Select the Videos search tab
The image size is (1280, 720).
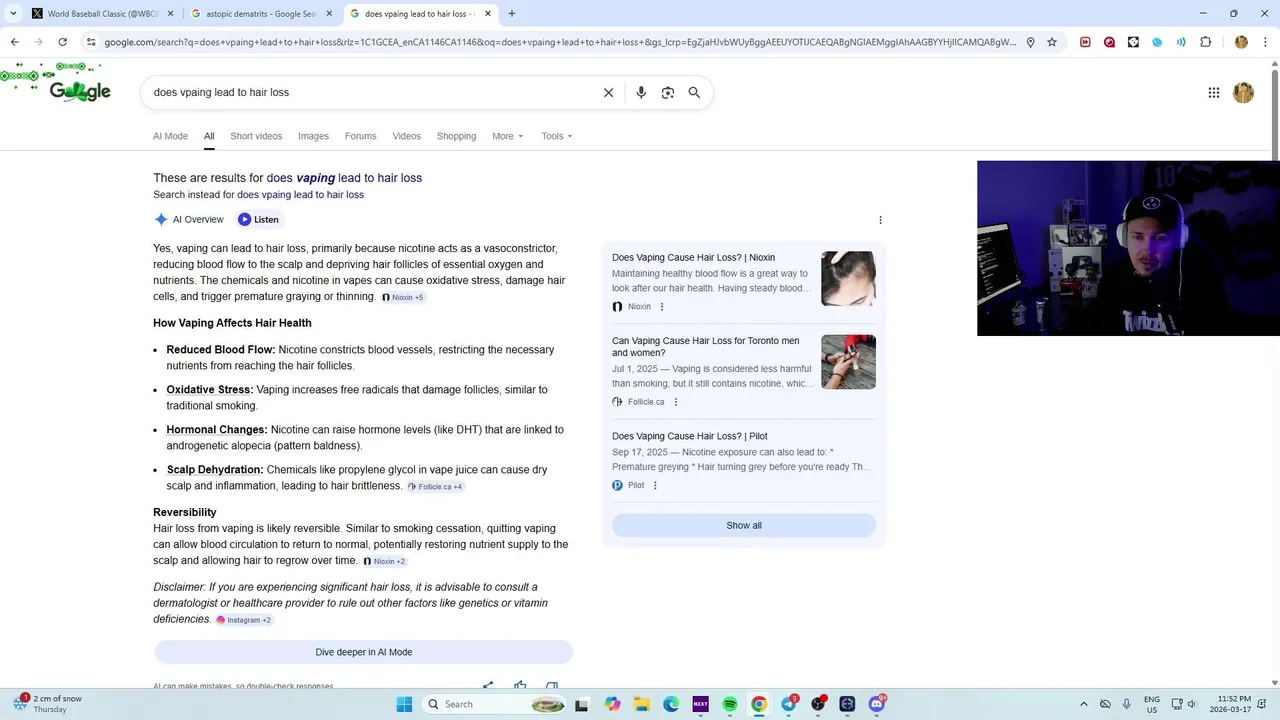[406, 136]
